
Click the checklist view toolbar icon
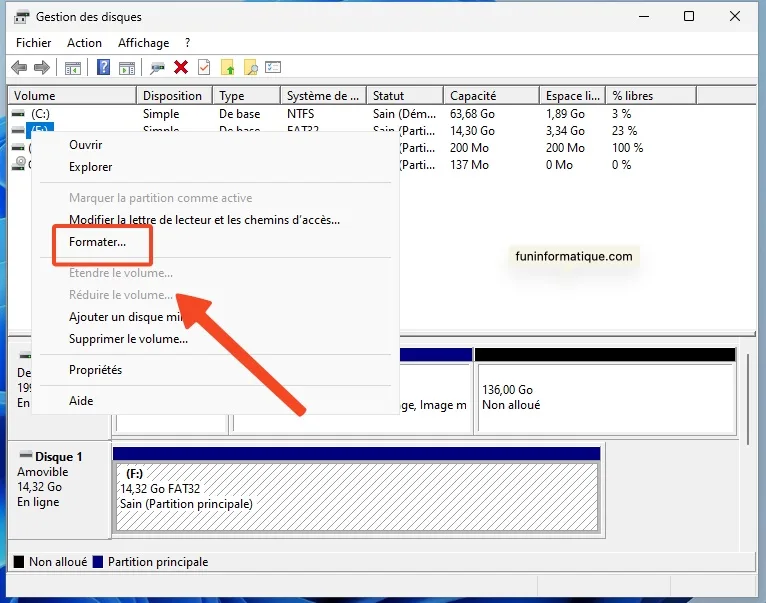pos(273,67)
